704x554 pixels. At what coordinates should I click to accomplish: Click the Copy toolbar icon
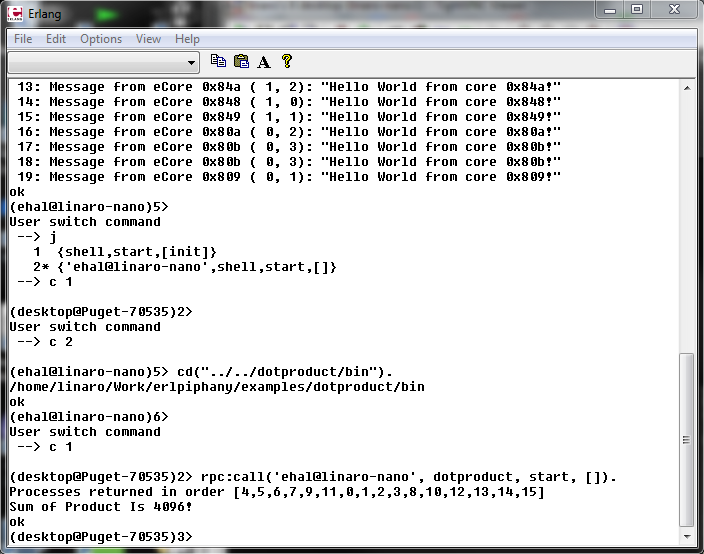pos(218,61)
